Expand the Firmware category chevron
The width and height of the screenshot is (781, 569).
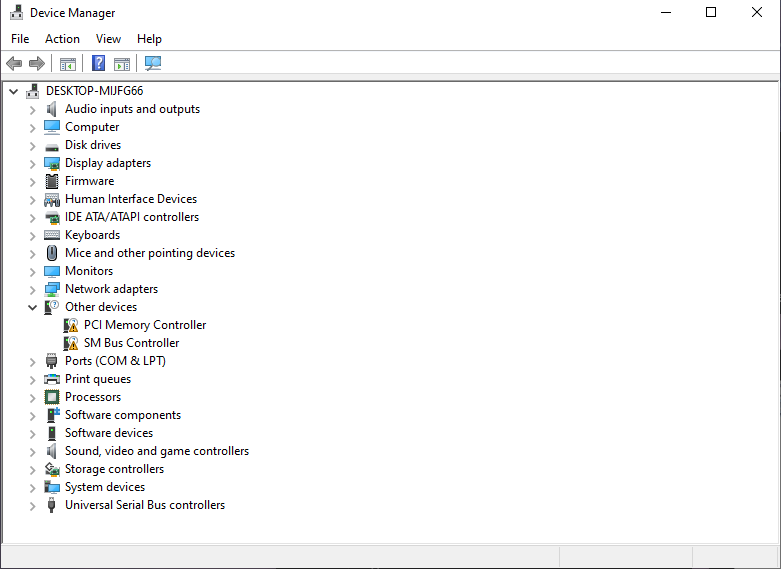point(33,182)
